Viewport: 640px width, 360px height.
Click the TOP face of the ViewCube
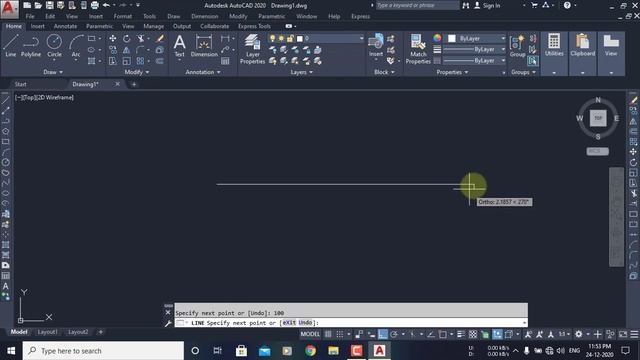tap(598, 118)
